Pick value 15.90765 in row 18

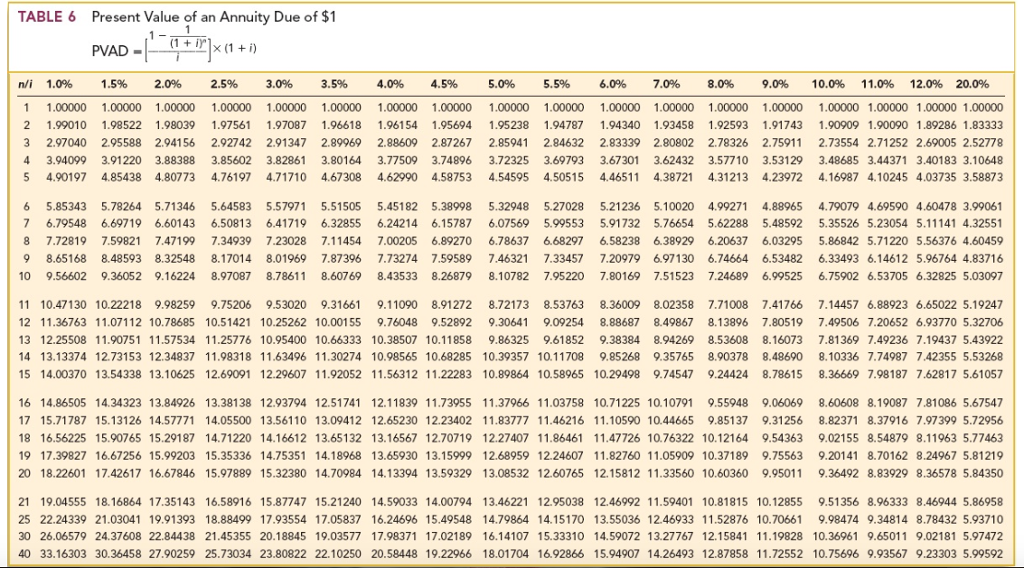click(119, 439)
